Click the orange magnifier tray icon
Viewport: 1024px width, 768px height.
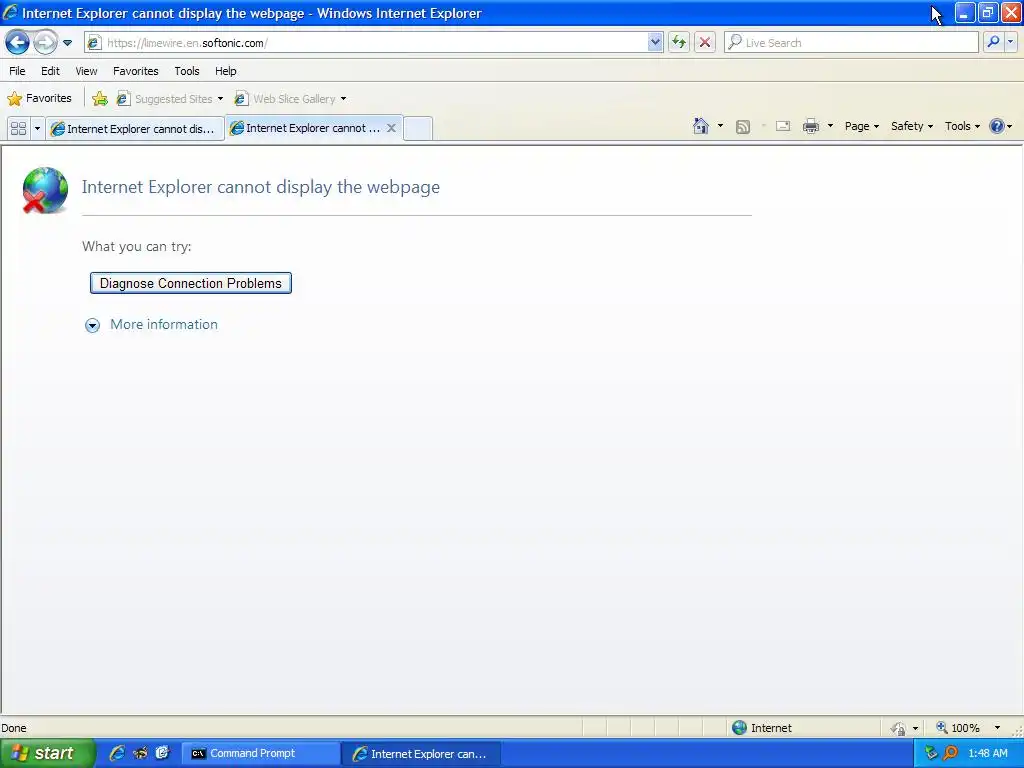(951, 753)
